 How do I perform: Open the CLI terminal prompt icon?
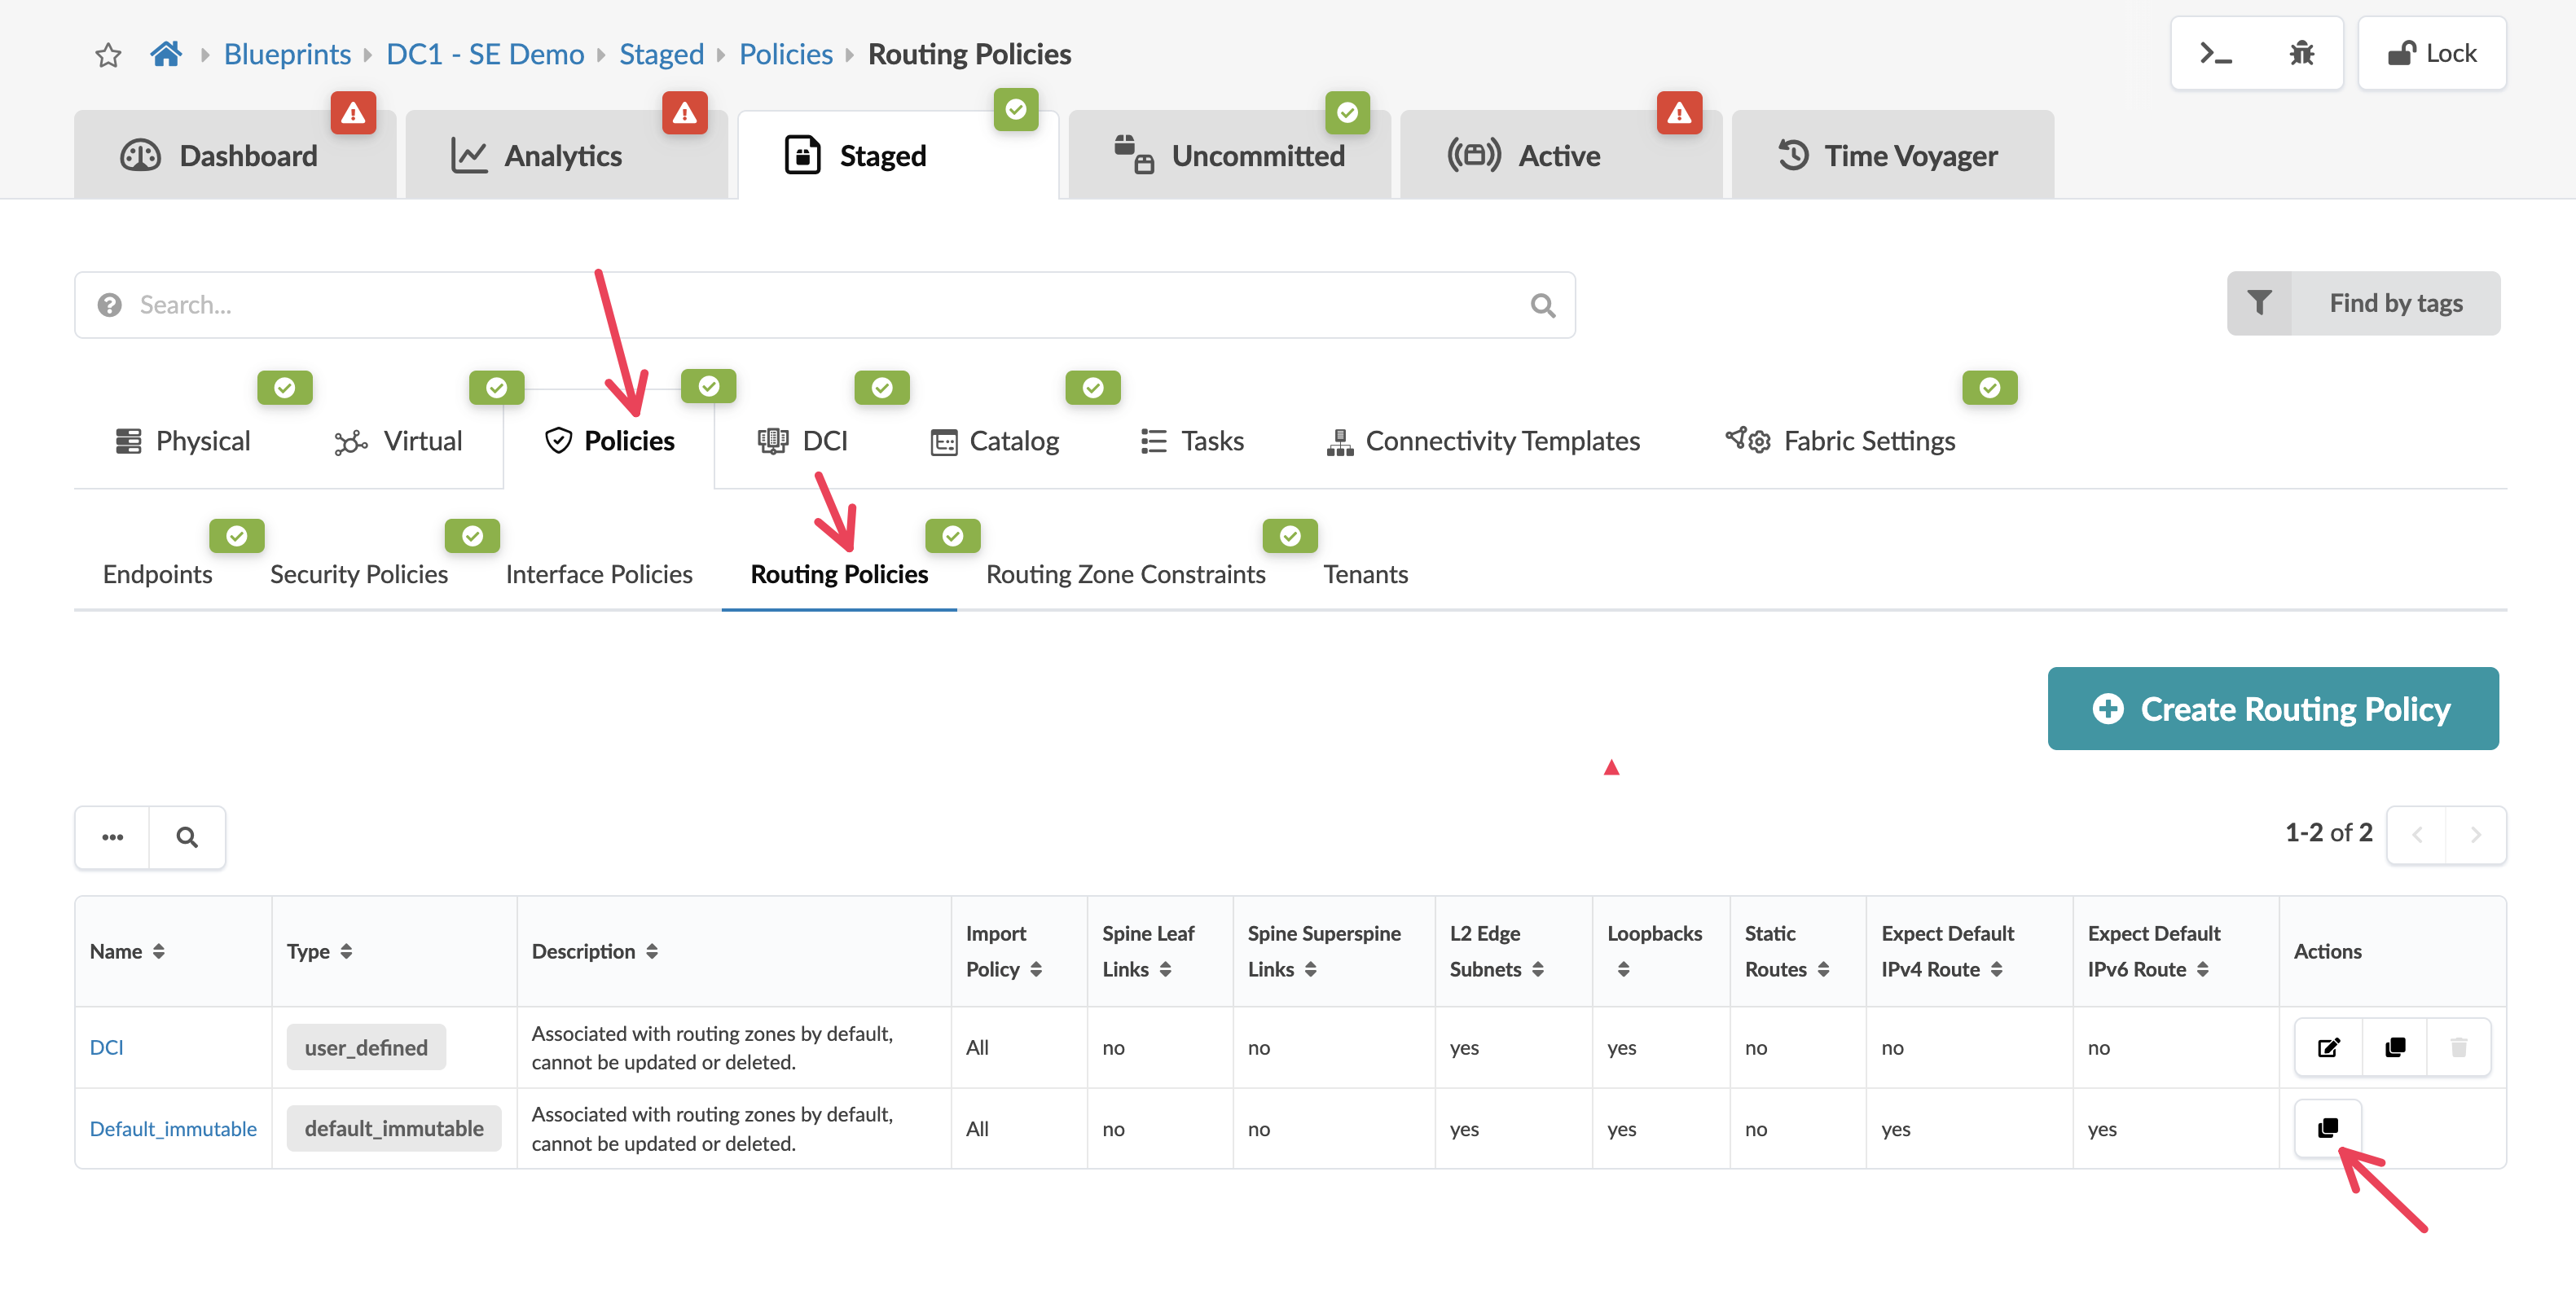click(x=2215, y=54)
